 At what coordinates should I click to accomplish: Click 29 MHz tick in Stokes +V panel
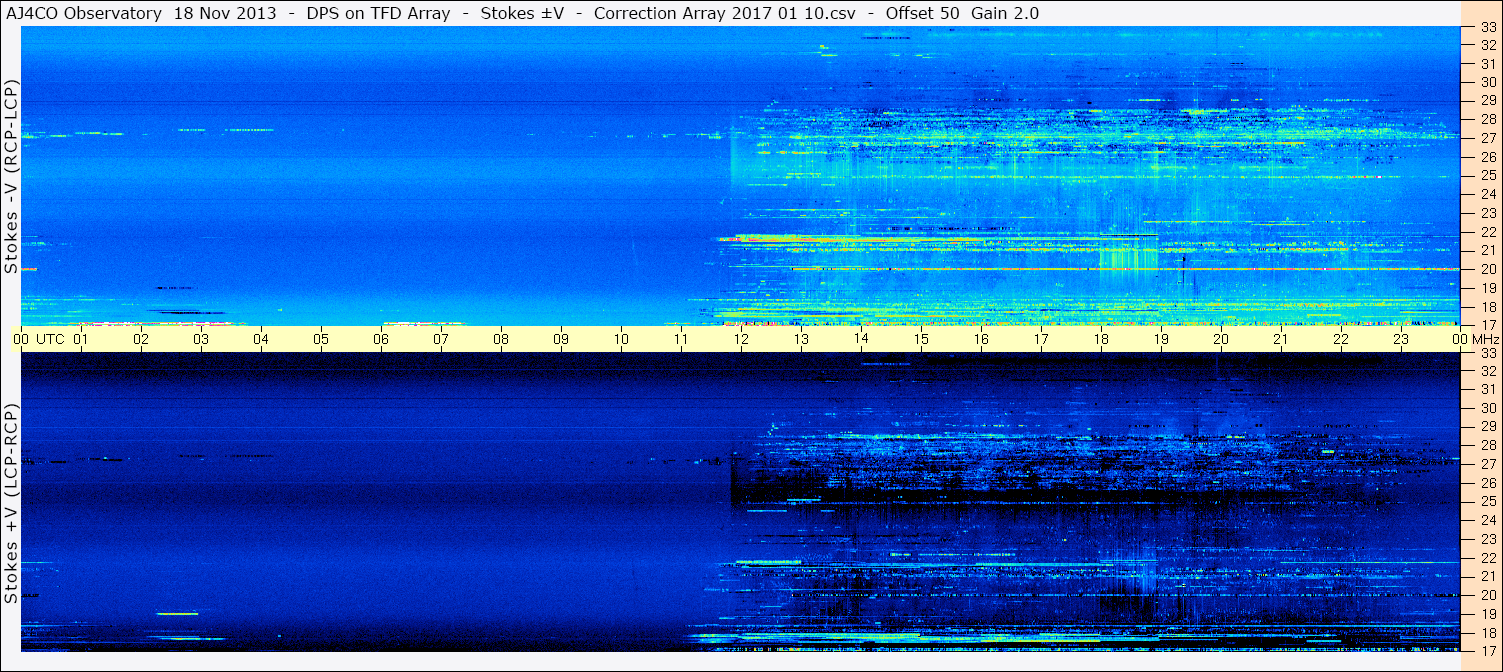pos(1488,426)
